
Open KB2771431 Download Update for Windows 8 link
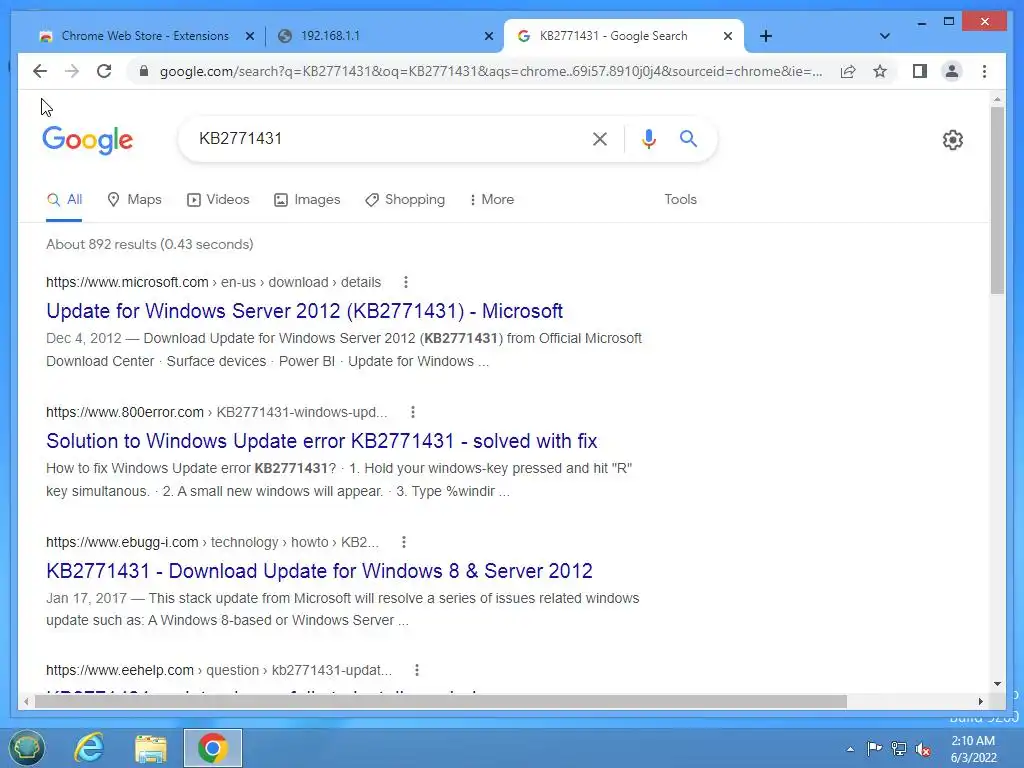319,571
